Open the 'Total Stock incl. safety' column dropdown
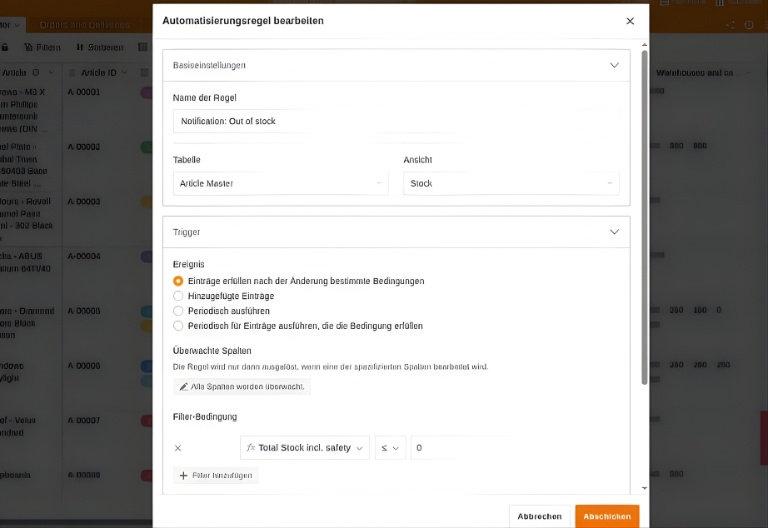Screen dimensions: 768x528 305,448
